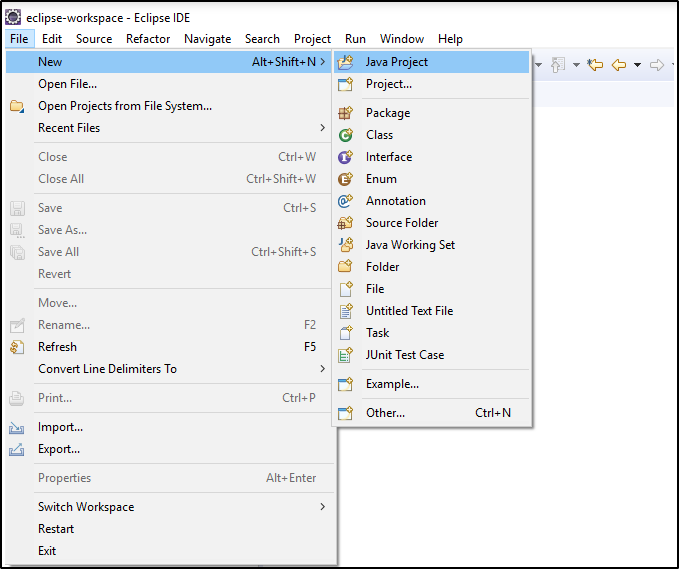
Task: Click the Java Project icon in submenu
Action: [345, 62]
